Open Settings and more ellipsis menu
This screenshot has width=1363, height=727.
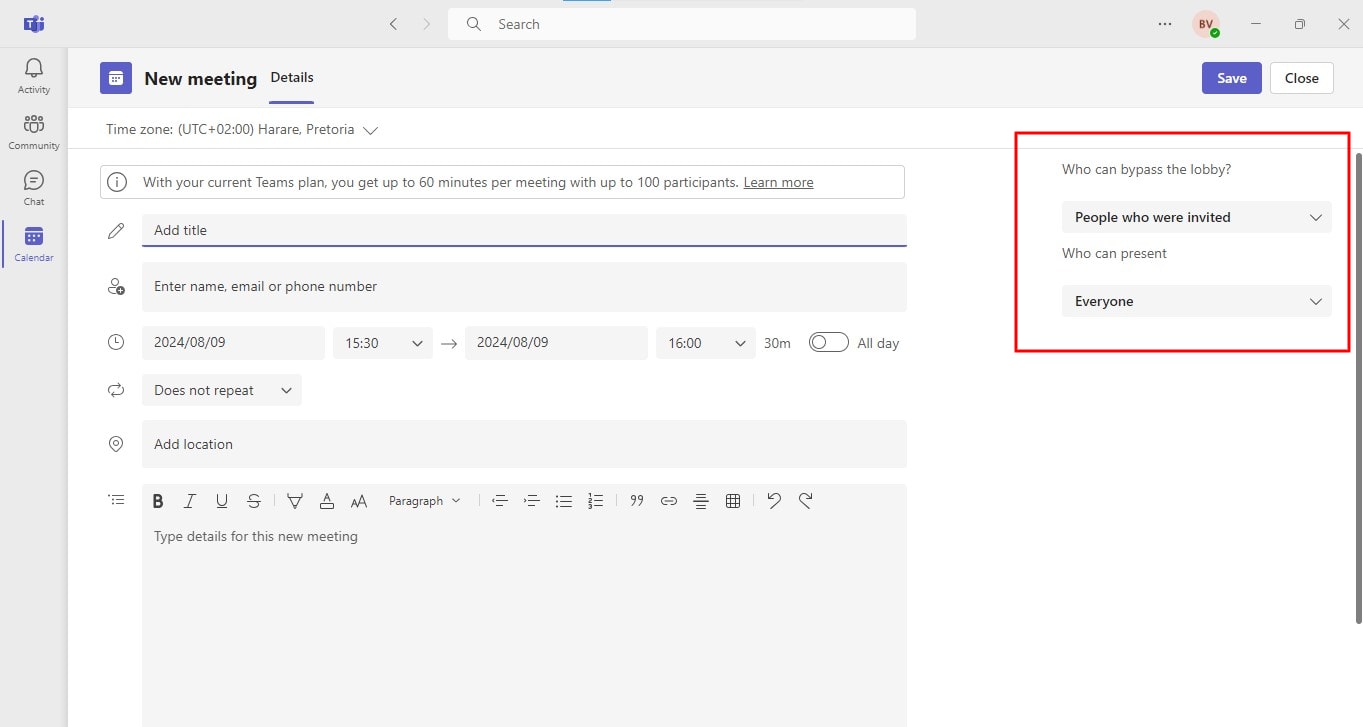pyautogui.click(x=1165, y=24)
